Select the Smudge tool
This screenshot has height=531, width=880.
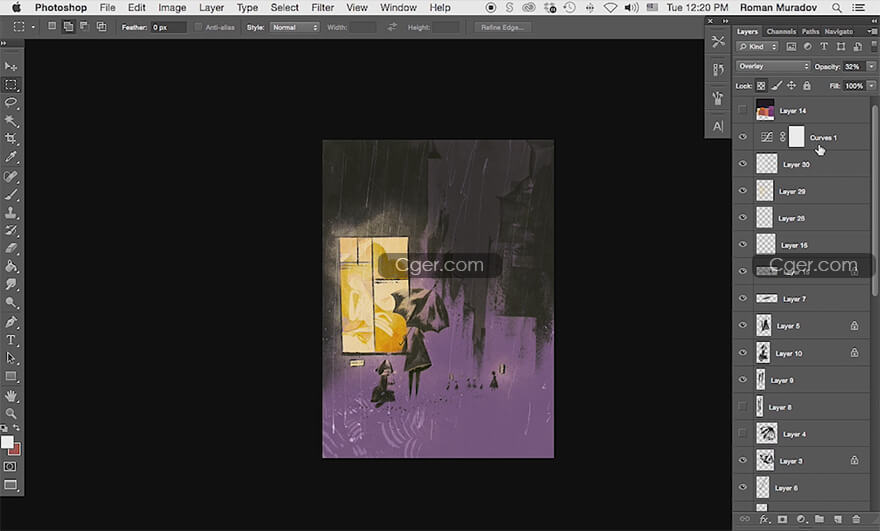click(11, 285)
